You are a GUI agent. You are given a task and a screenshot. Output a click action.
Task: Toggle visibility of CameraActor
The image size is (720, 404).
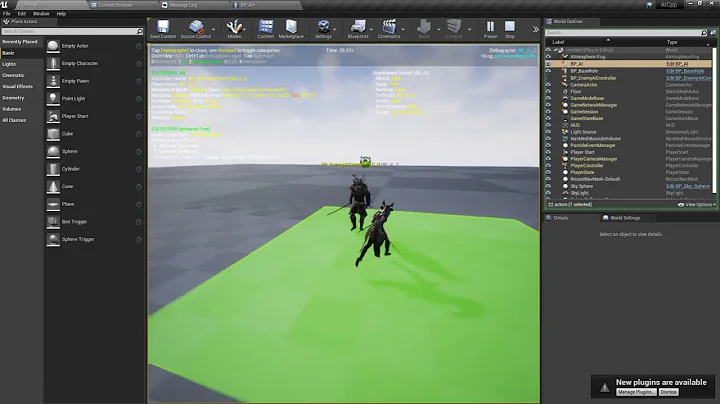pos(548,85)
